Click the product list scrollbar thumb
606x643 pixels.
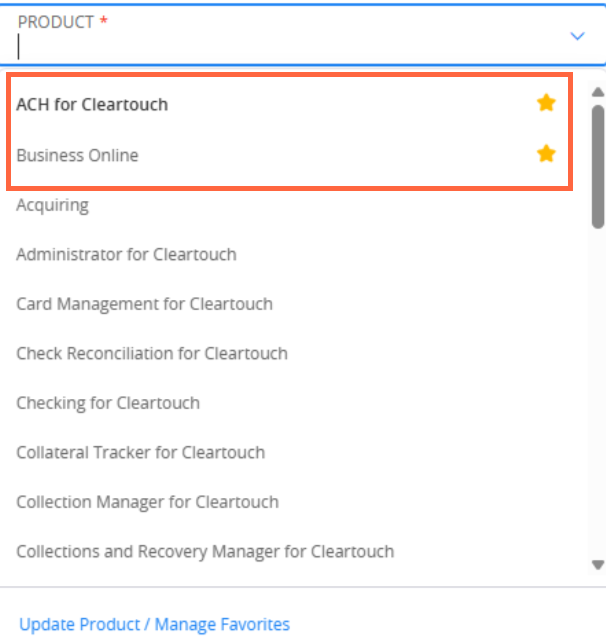[598, 165]
